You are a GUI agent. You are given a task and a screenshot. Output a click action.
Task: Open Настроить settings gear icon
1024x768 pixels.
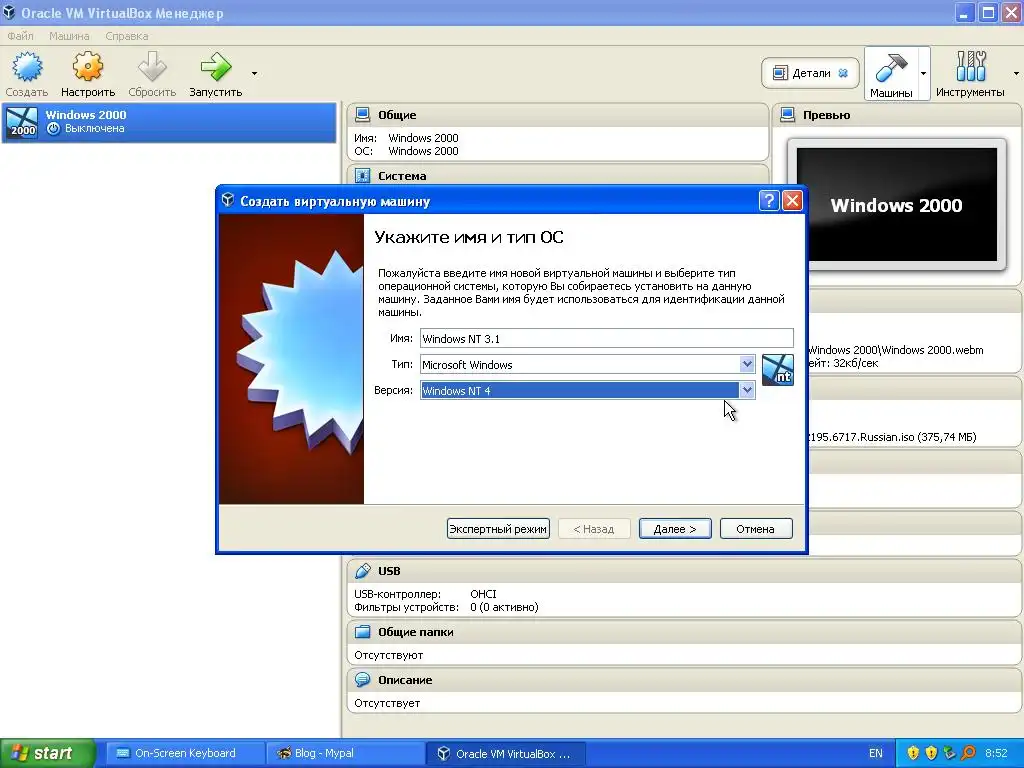point(88,67)
